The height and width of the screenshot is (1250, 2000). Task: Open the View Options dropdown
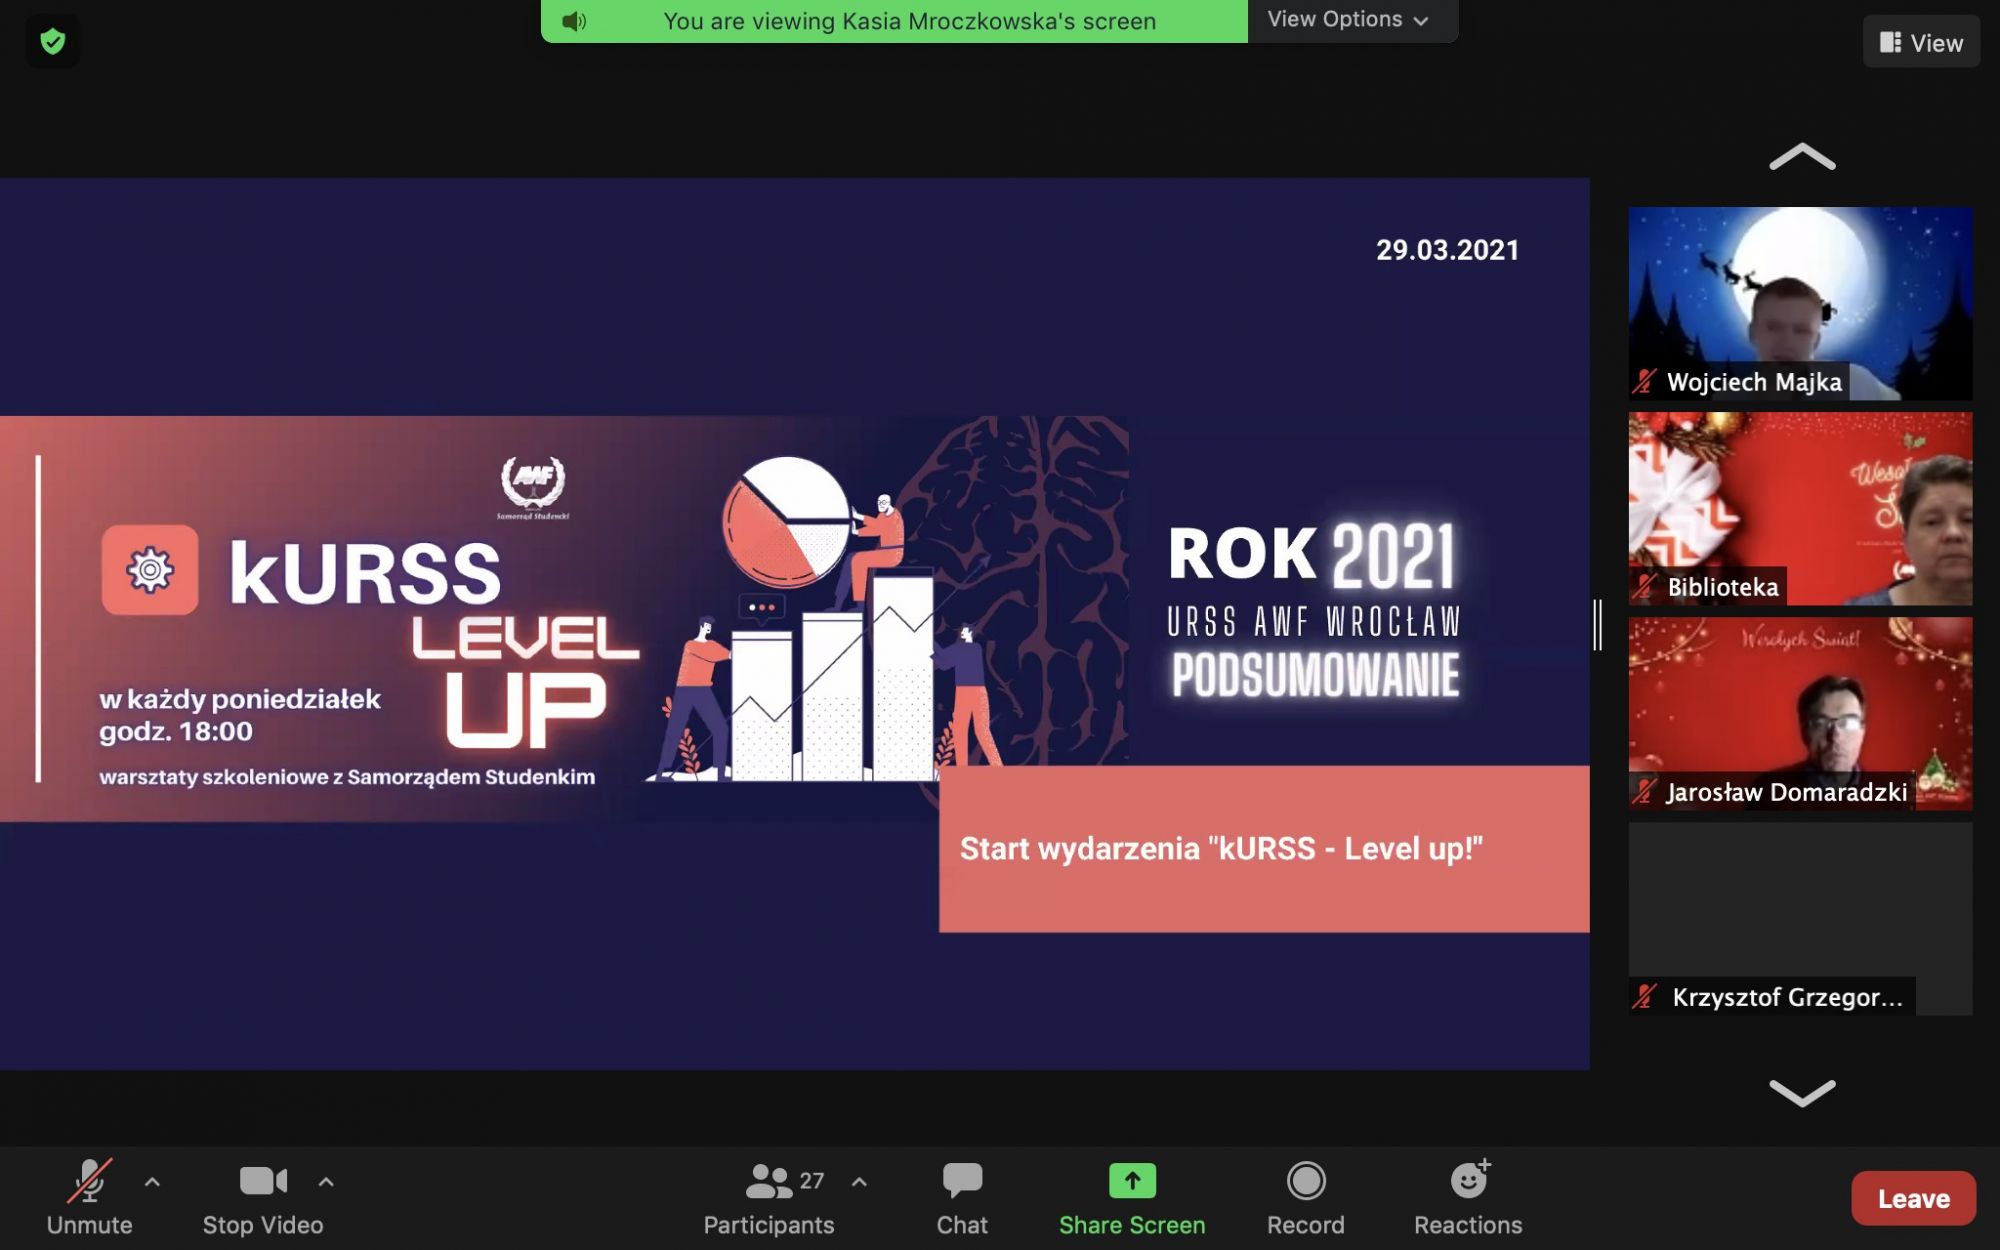click(1348, 20)
